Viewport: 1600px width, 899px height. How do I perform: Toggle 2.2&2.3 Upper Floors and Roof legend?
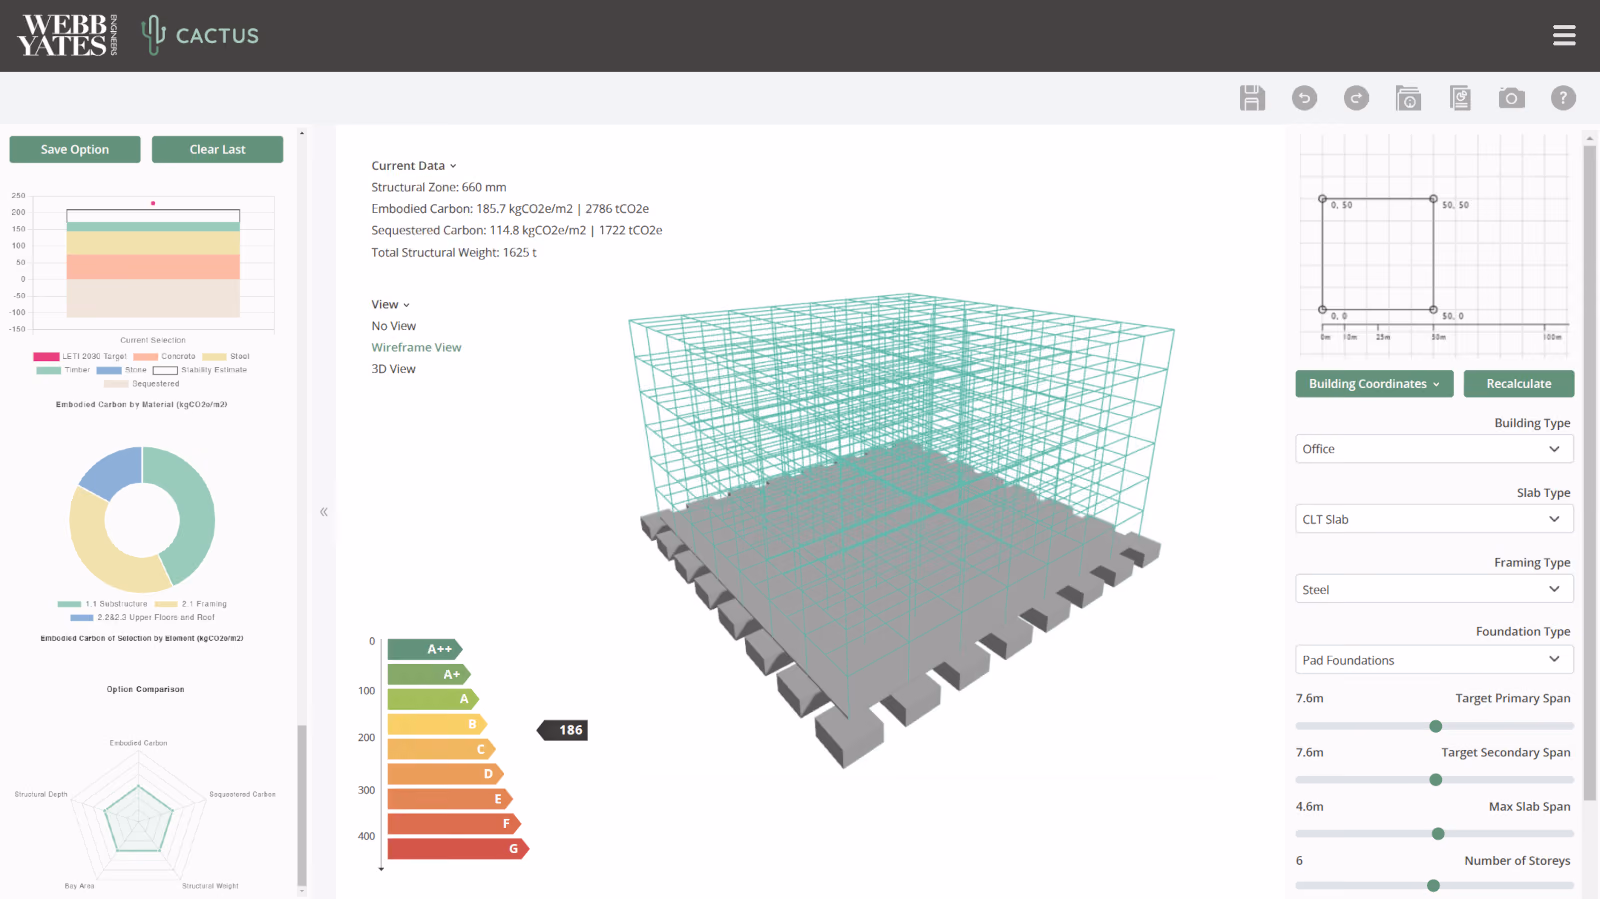click(142, 618)
